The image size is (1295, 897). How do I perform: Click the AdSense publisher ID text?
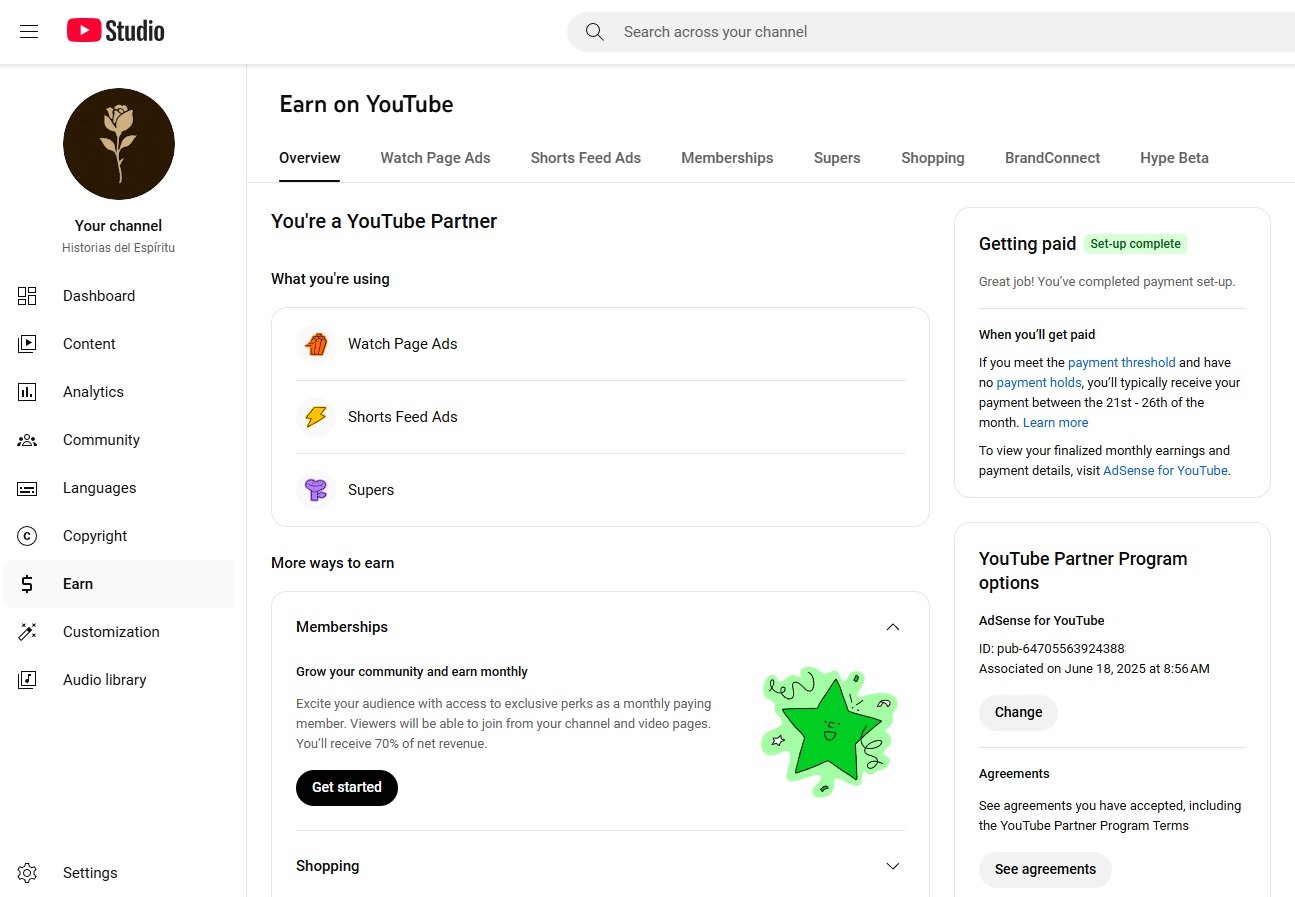coord(1052,649)
